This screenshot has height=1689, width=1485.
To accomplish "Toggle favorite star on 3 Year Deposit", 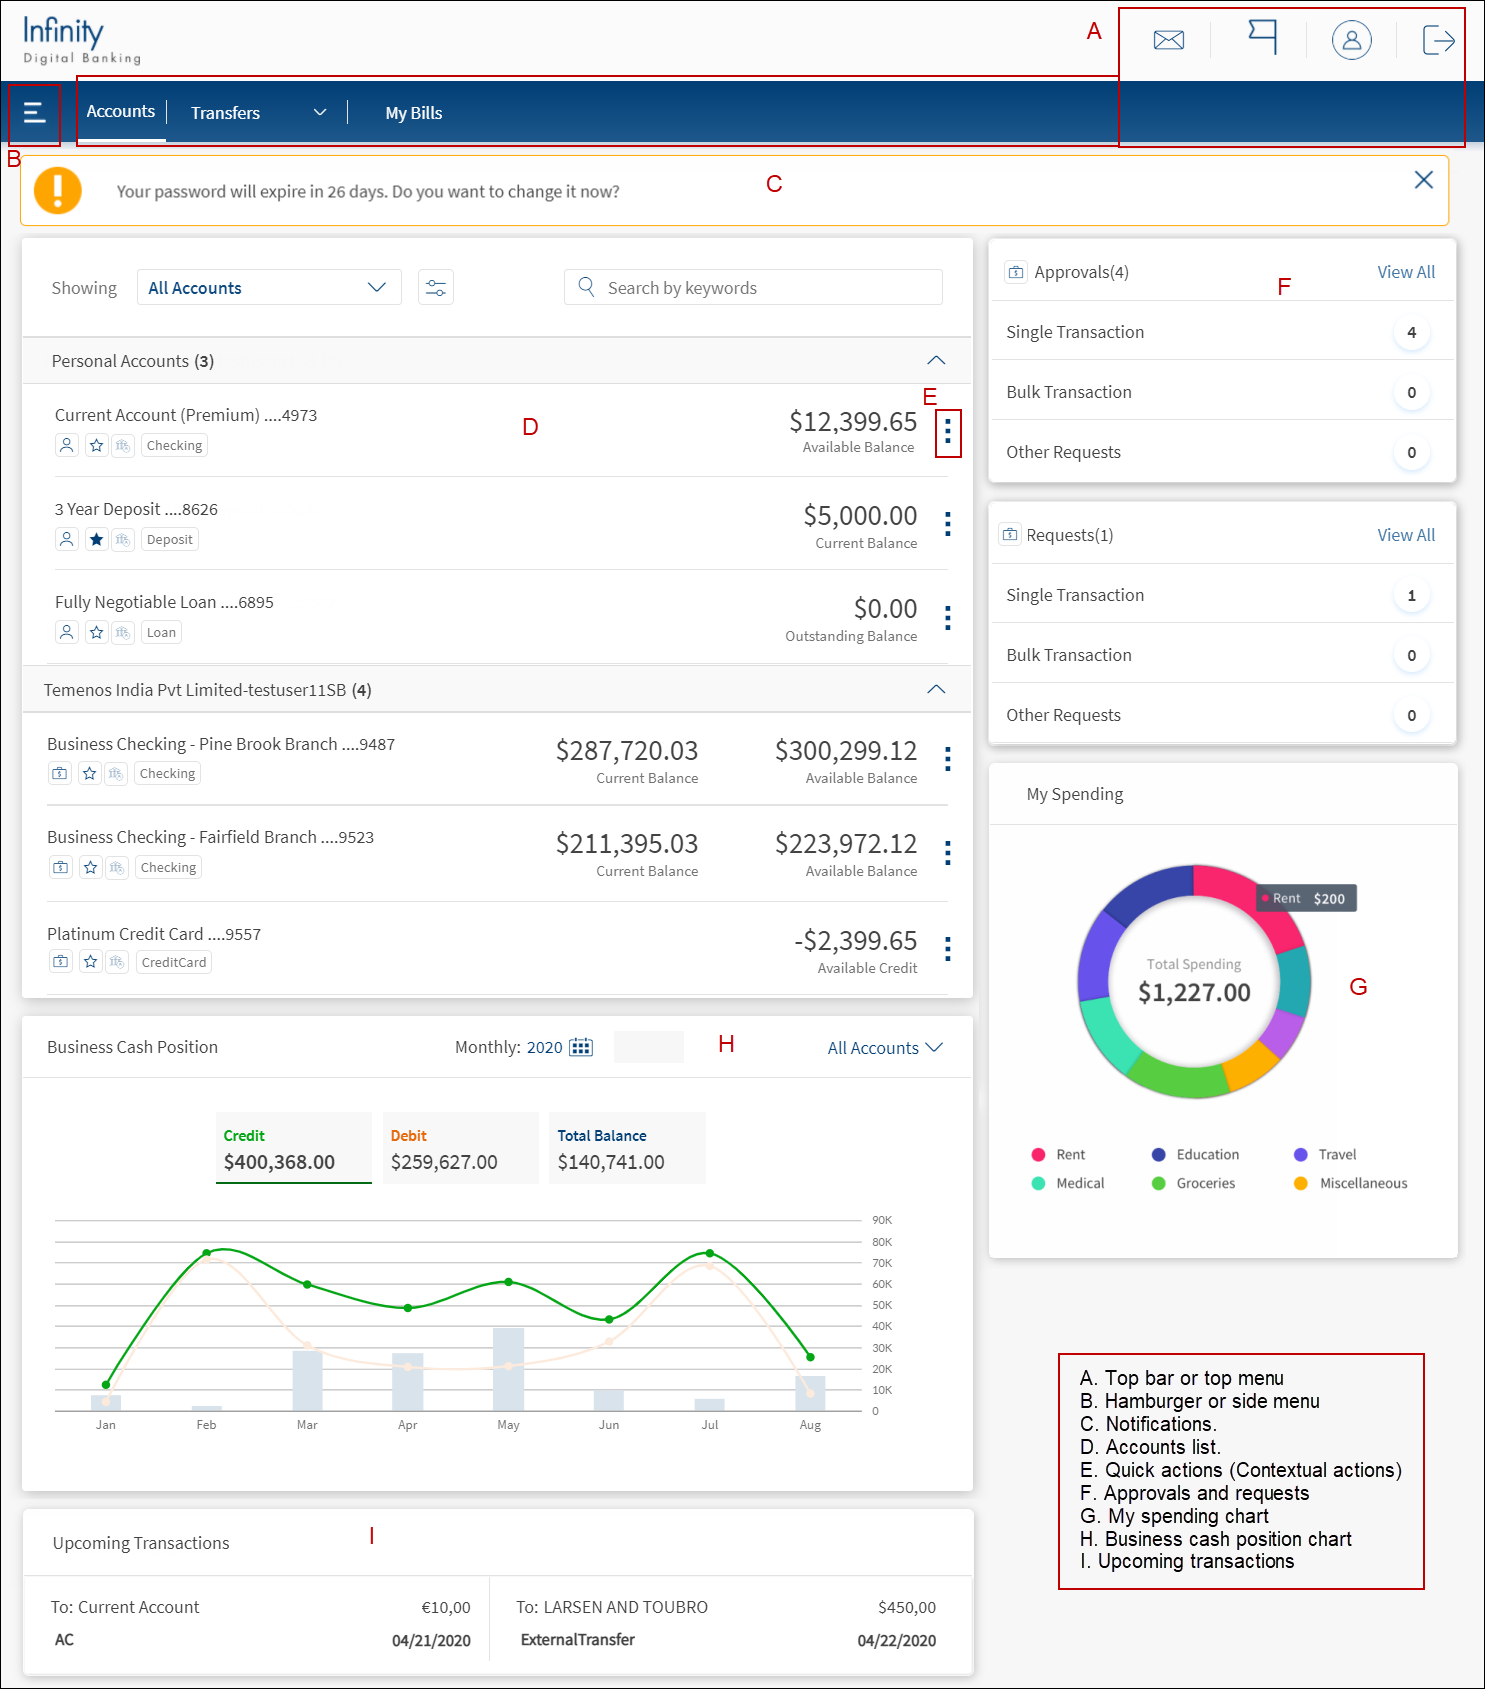I will pos(96,540).
